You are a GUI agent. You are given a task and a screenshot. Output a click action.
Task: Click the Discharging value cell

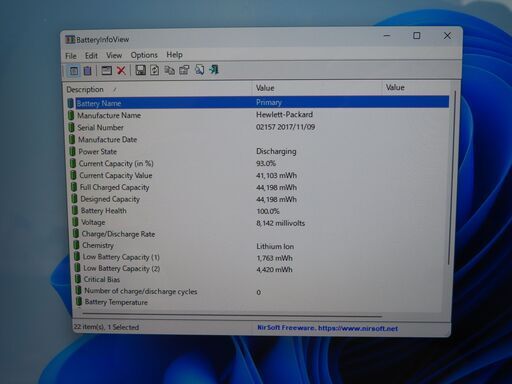(276, 151)
